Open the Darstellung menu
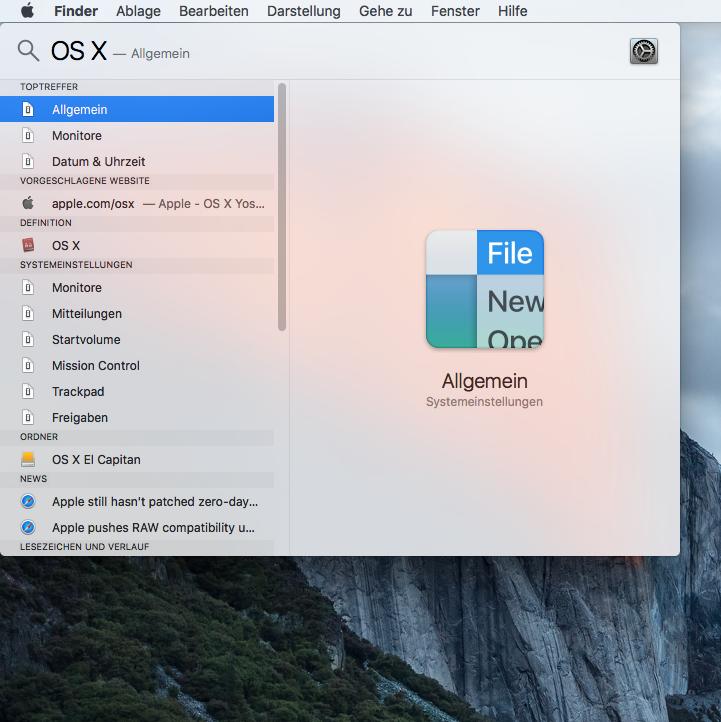The image size is (721, 722). 304,11
